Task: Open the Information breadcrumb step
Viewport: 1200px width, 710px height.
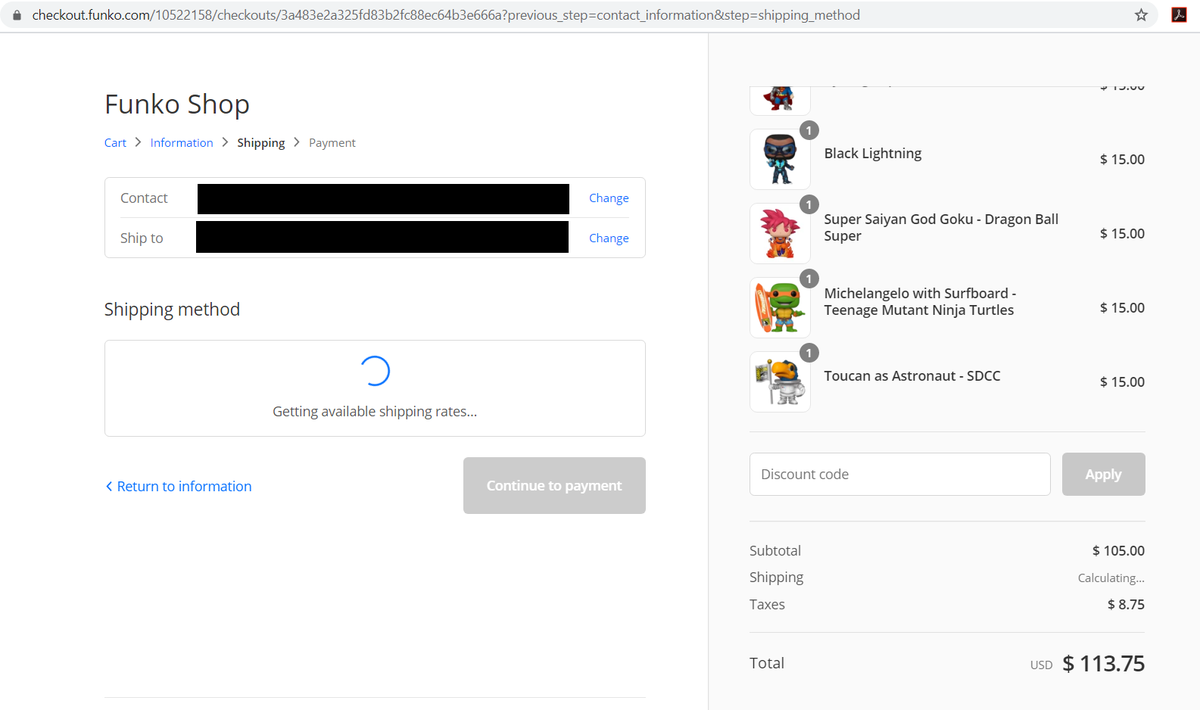Action: point(181,143)
